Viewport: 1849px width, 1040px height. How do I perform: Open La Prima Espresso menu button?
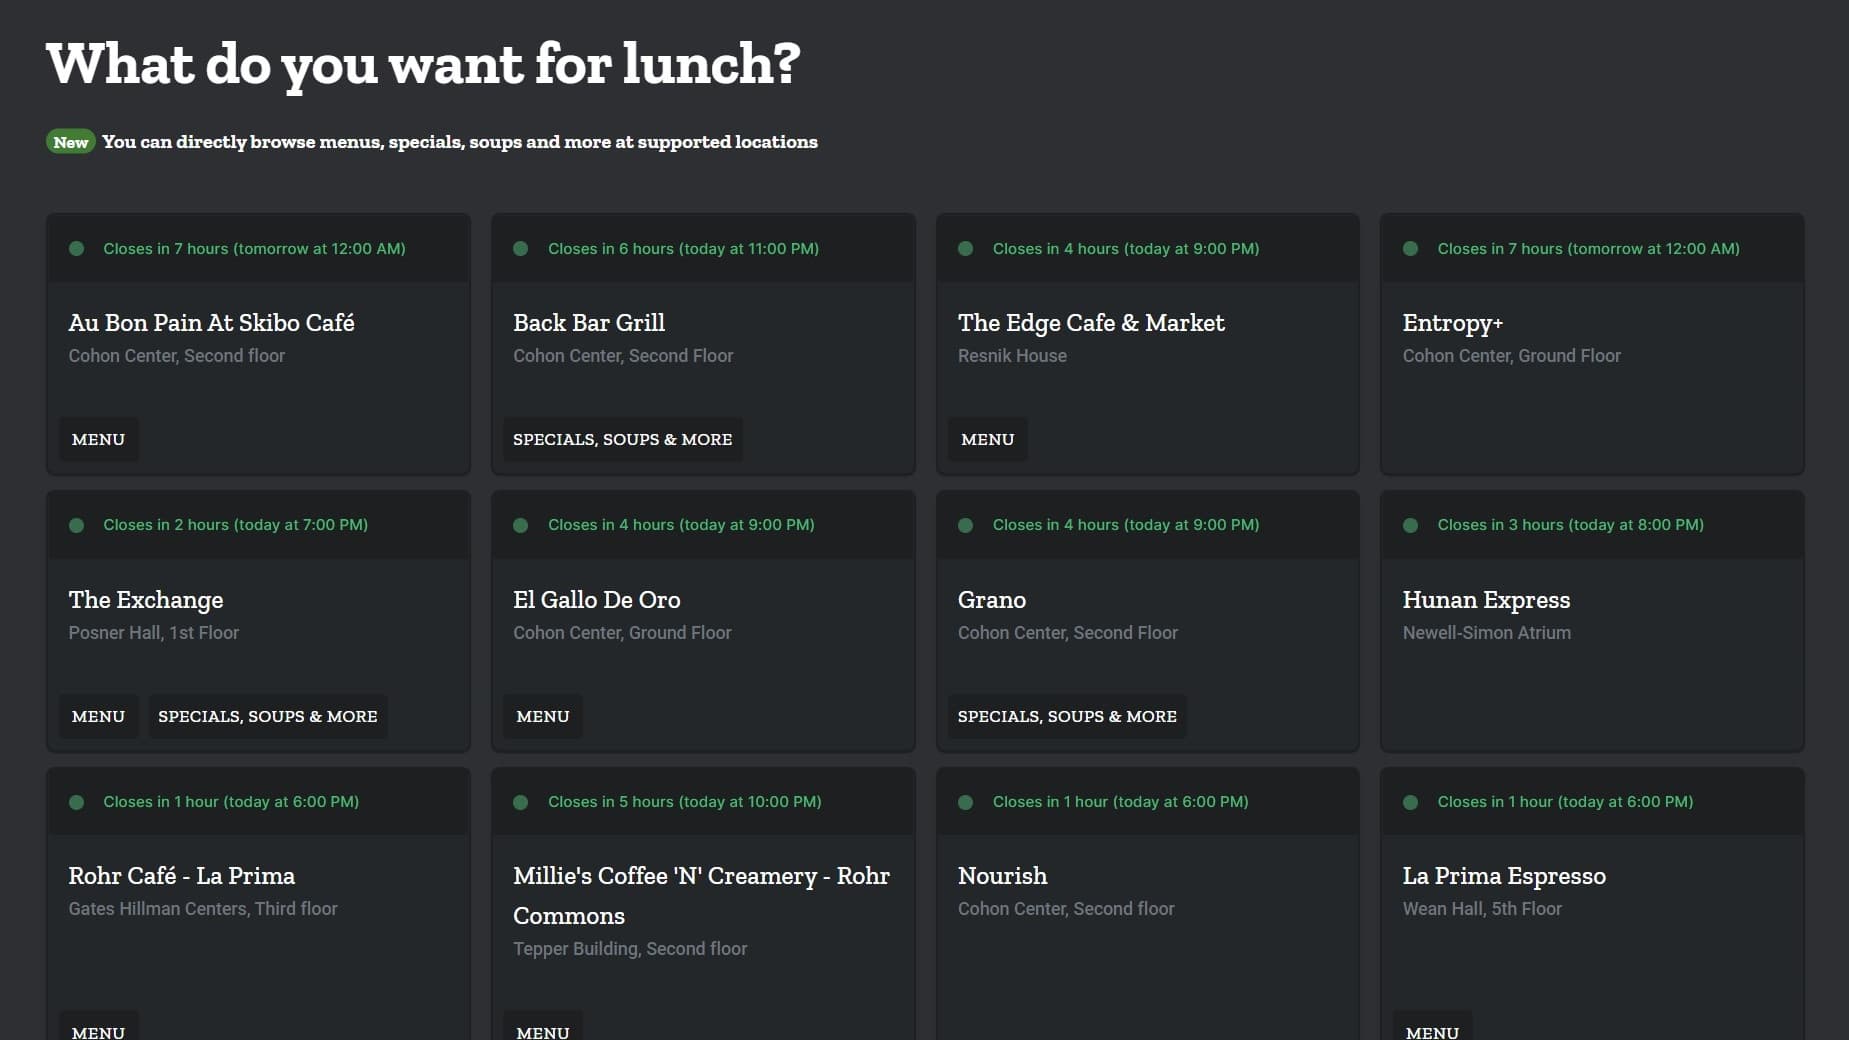tap(1432, 1028)
